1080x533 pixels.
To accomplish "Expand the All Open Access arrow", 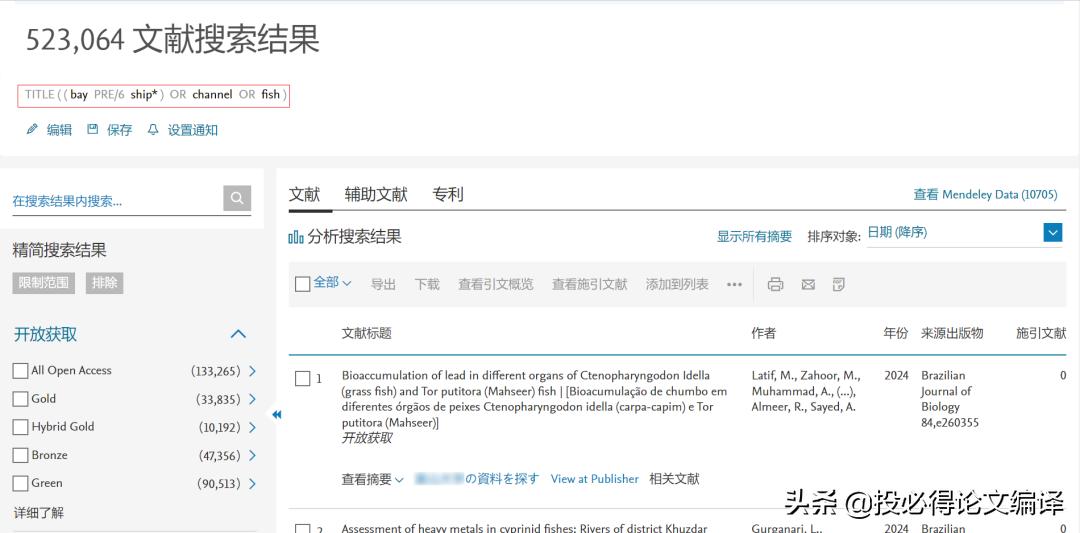I will click(x=252, y=370).
